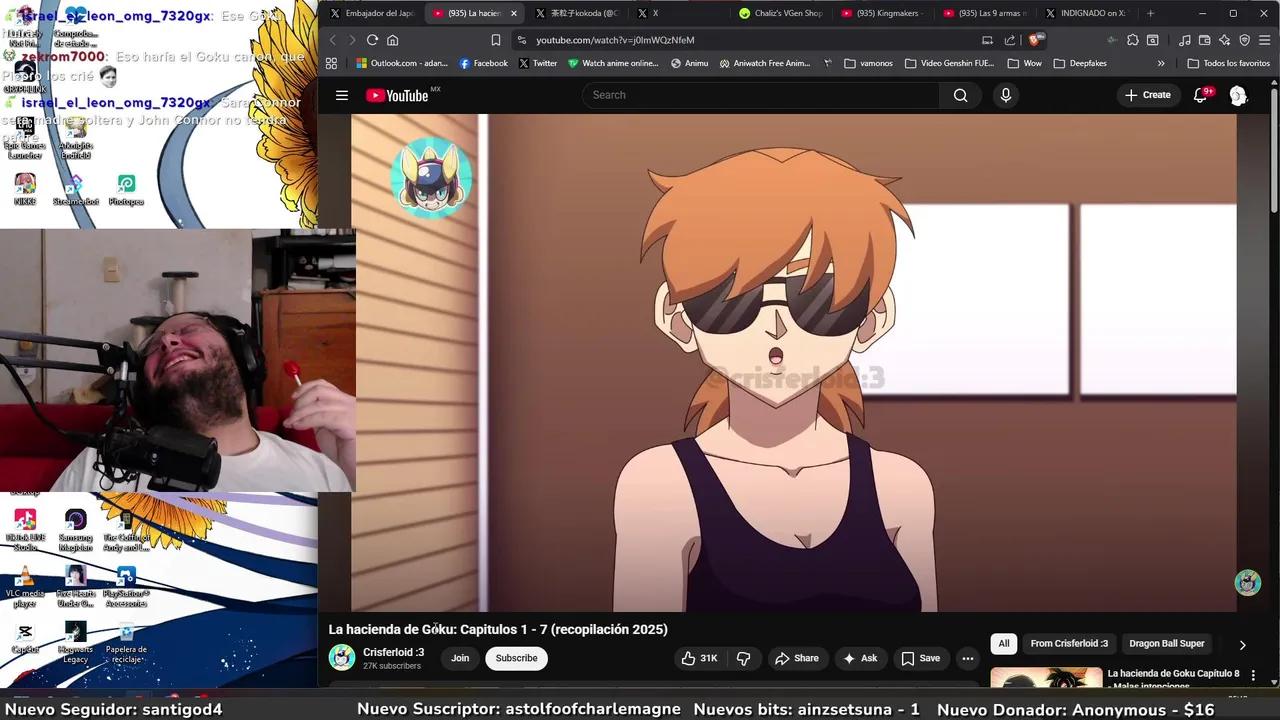
Task: Open Photopea desktop shortcut
Action: (126, 189)
